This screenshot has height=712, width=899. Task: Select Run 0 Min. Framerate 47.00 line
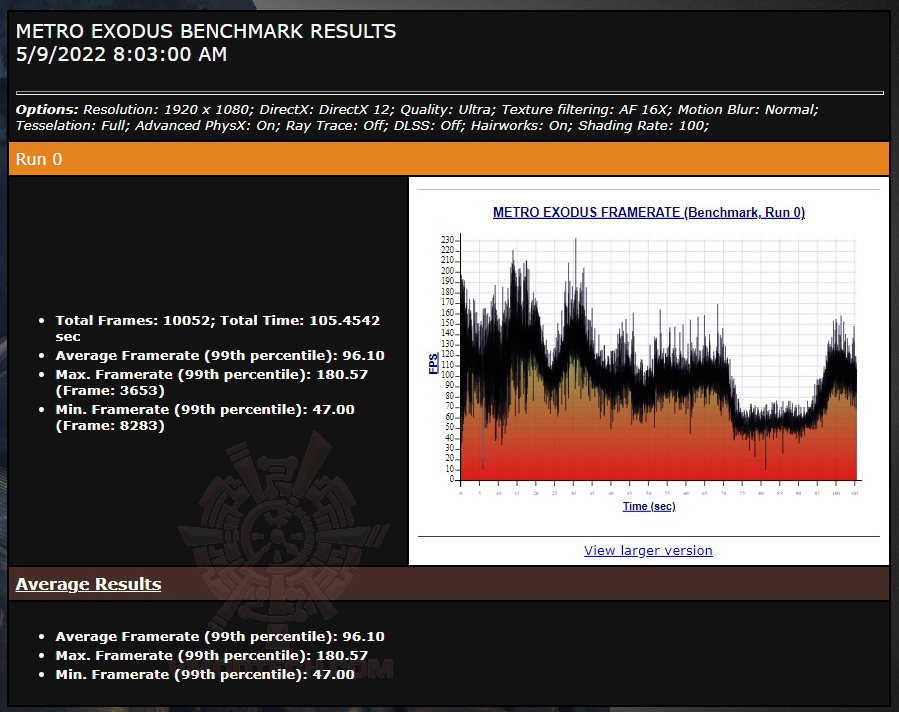click(205, 417)
